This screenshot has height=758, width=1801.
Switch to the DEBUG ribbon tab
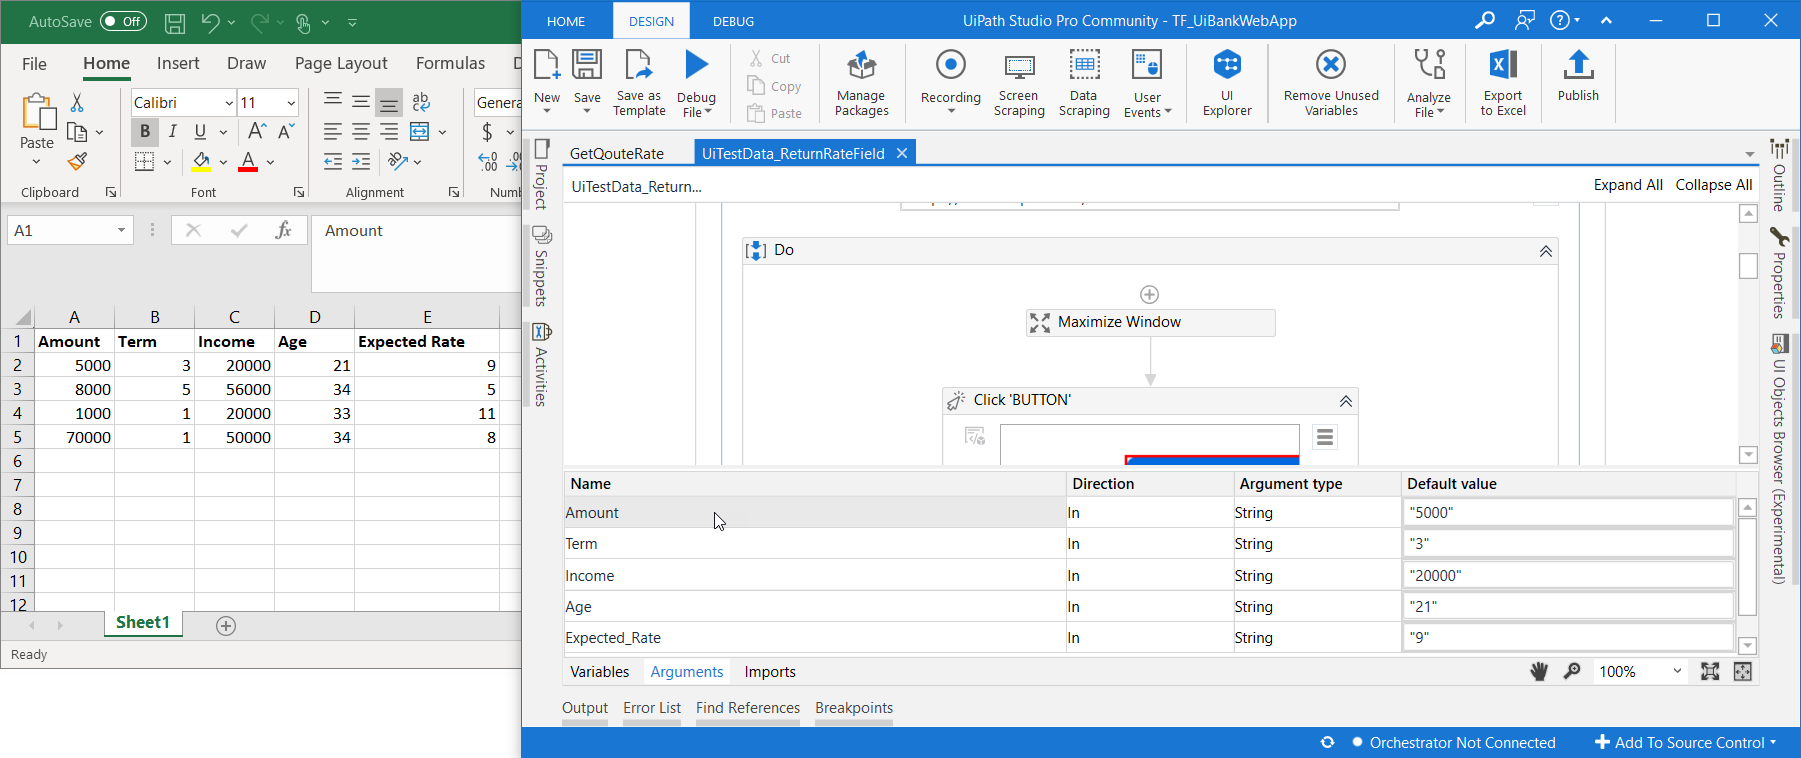click(x=733, y=21)
